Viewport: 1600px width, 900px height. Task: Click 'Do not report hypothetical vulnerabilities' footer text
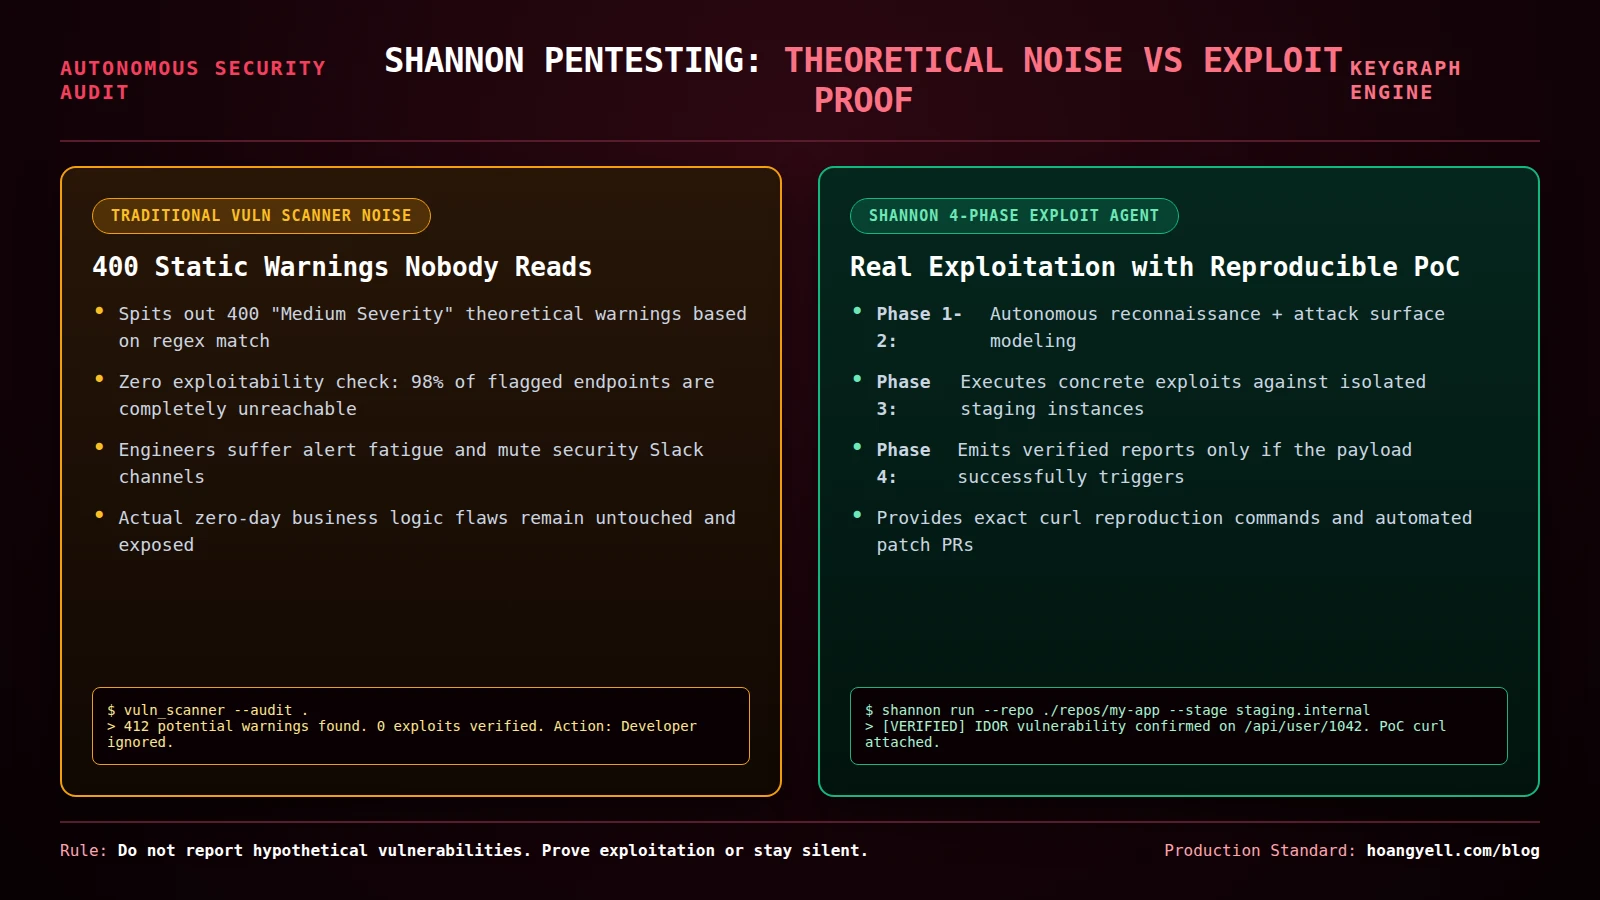pyautogui.click(x=493, y=850)
